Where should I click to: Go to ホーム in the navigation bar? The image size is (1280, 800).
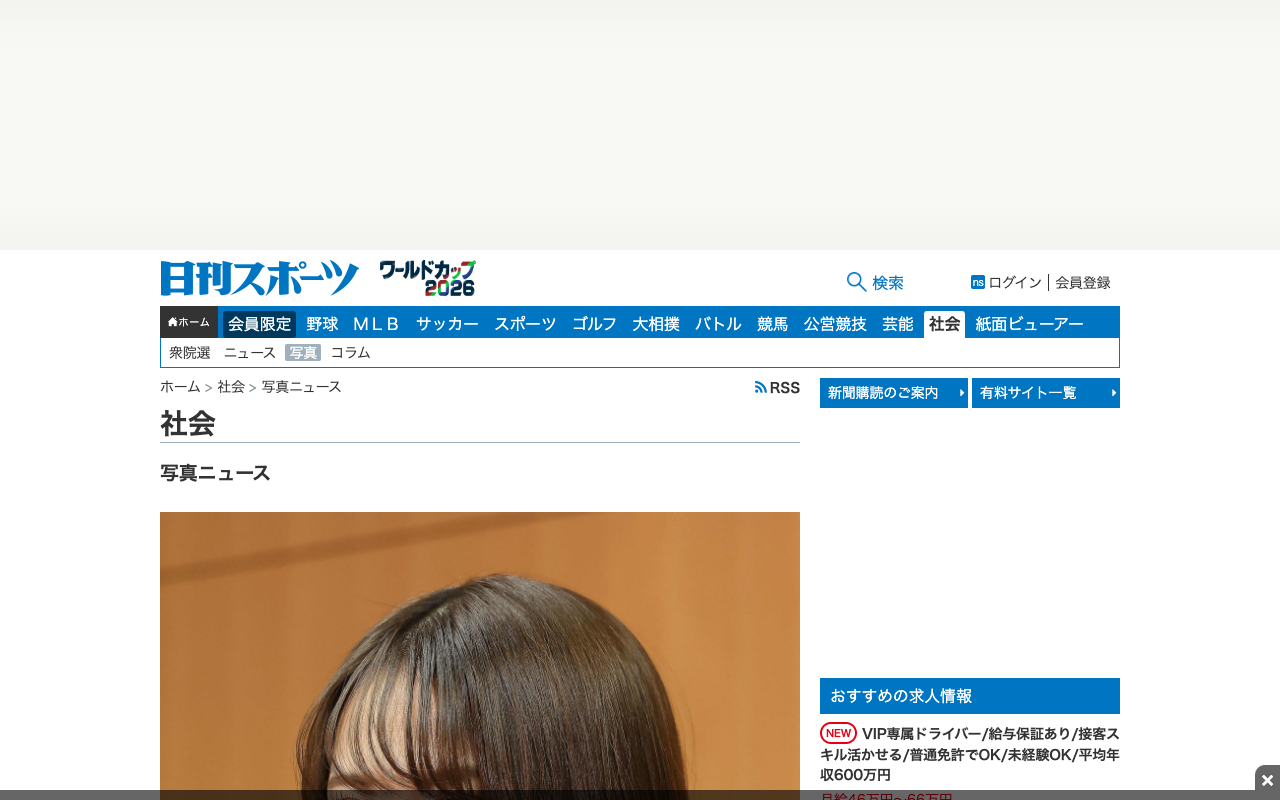coord(189,322)
